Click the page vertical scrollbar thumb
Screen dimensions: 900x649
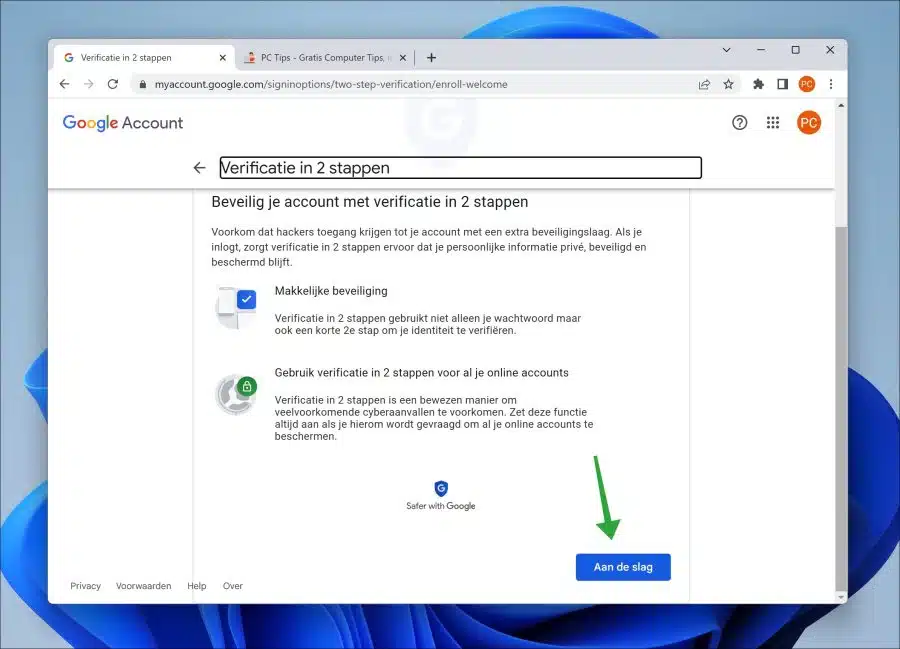tap(841, 407)
